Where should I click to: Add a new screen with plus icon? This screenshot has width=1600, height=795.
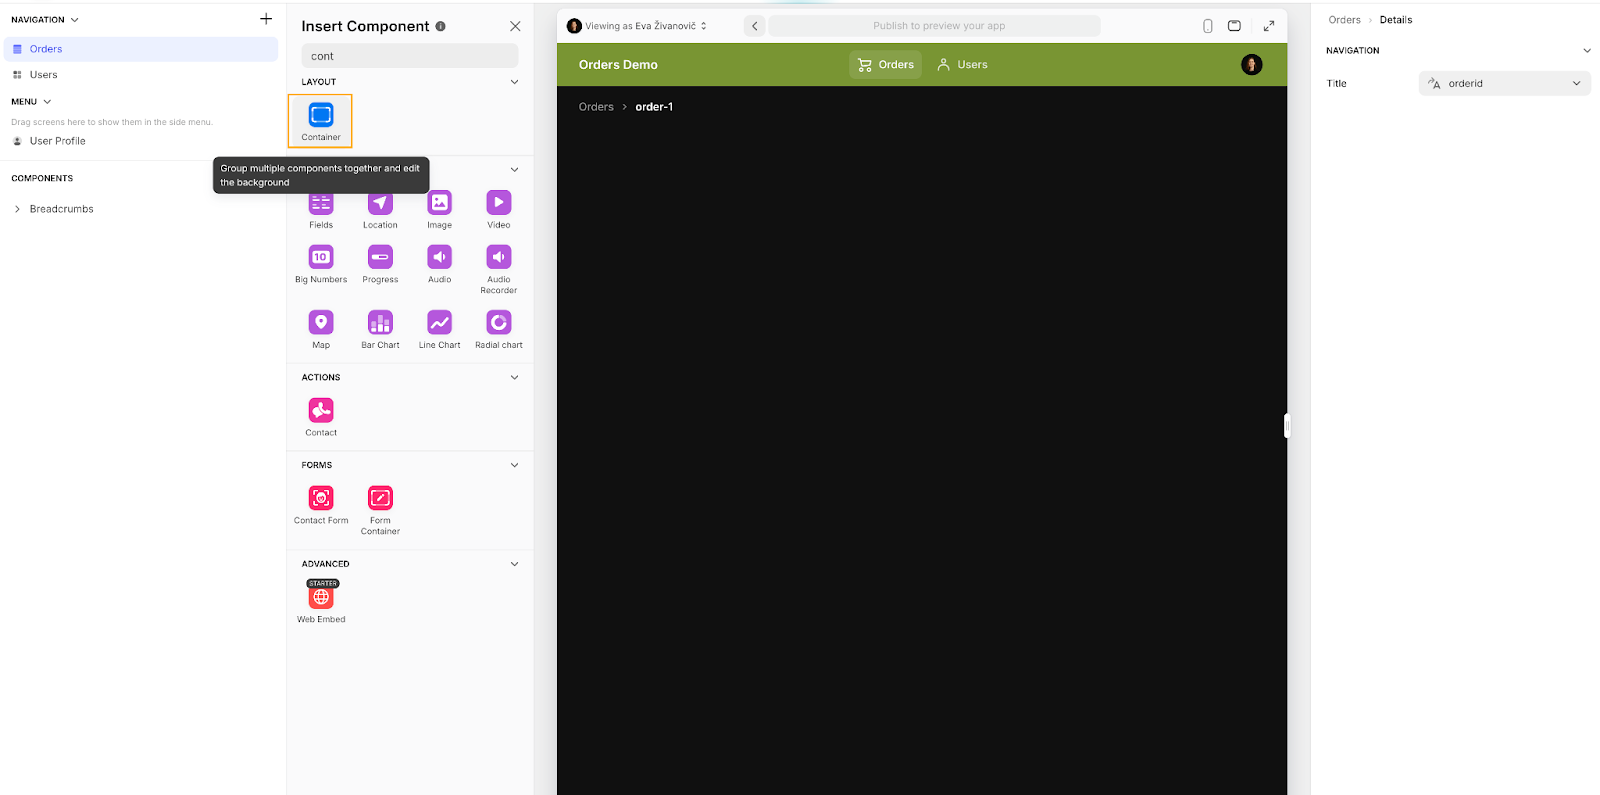pyautogui.click(x=266, y=19)
